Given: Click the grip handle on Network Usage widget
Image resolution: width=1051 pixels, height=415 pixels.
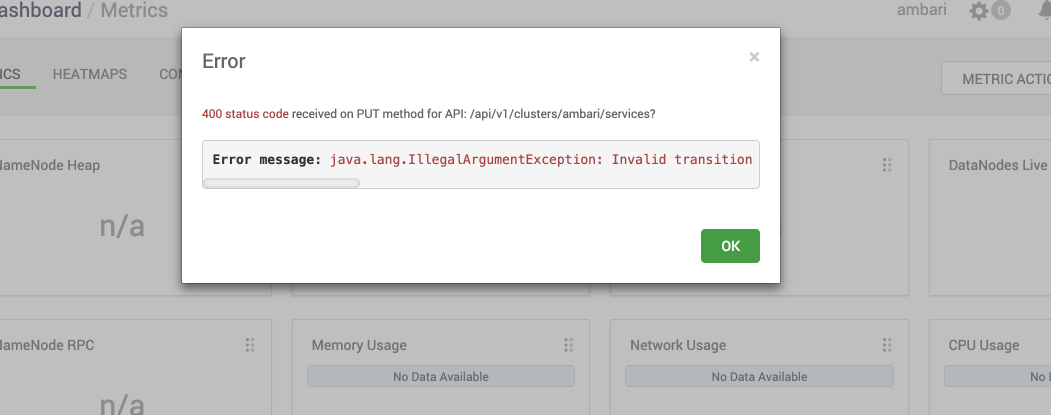Looking at the screenshot, I should click(x=886, y=345).
